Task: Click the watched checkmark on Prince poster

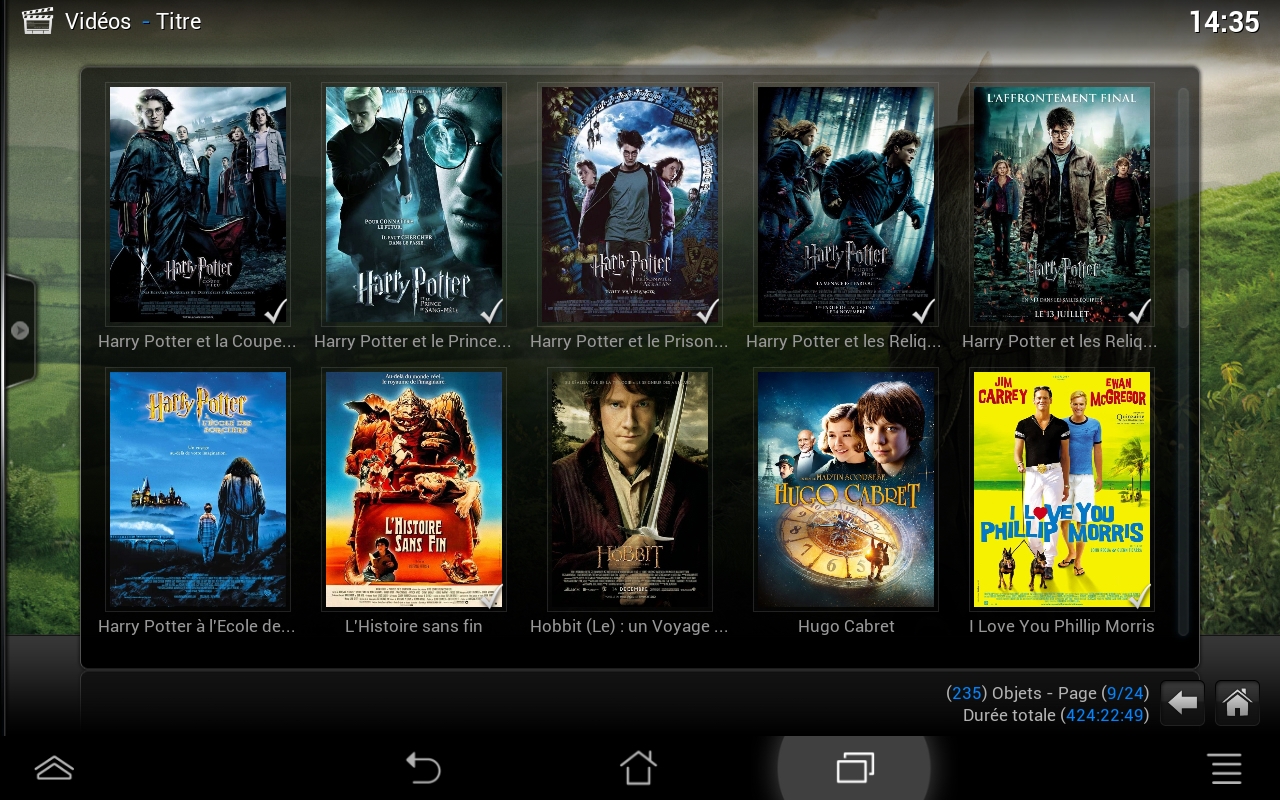Action: click(491, 311)
